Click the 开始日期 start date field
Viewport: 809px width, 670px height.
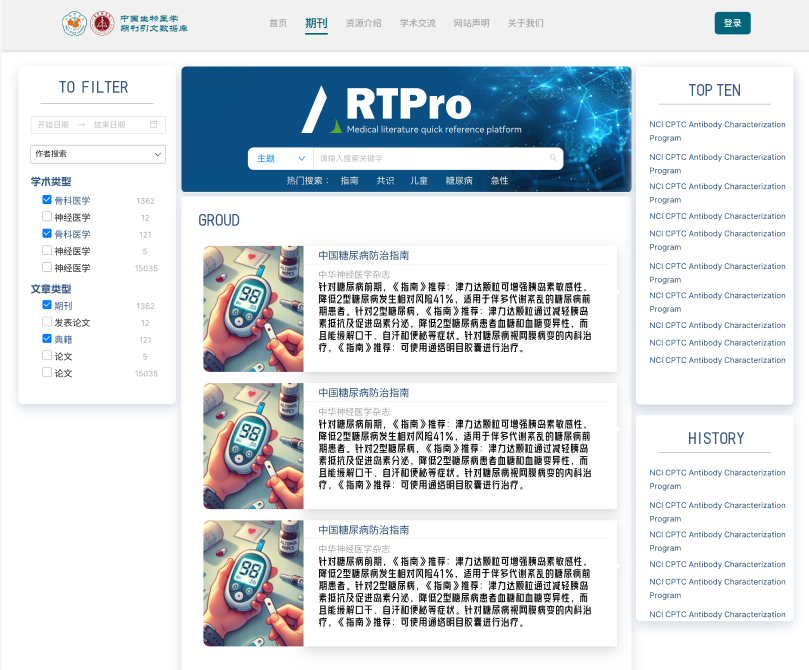point(53,124)
